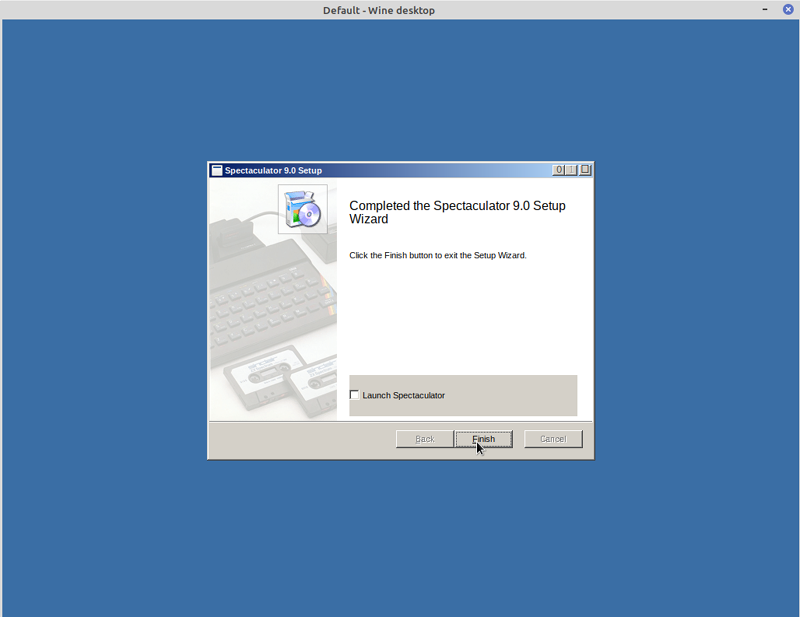Click the gray panel right of Launch Spectaculator
Image resolution: width=800 pixels, height=617 pixels.
[x=520, y=395]
